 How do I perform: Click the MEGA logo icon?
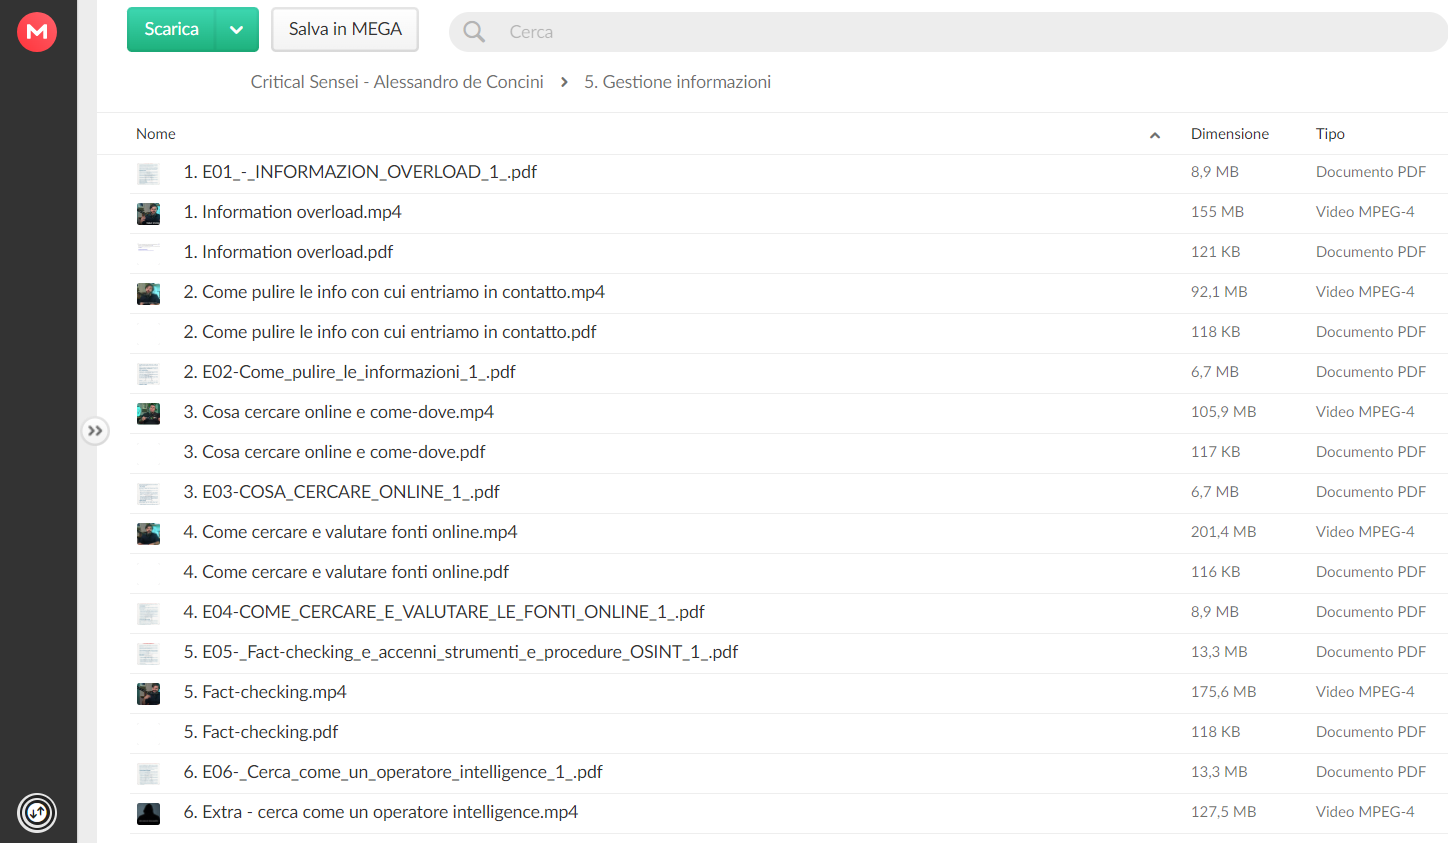point(37,31)
